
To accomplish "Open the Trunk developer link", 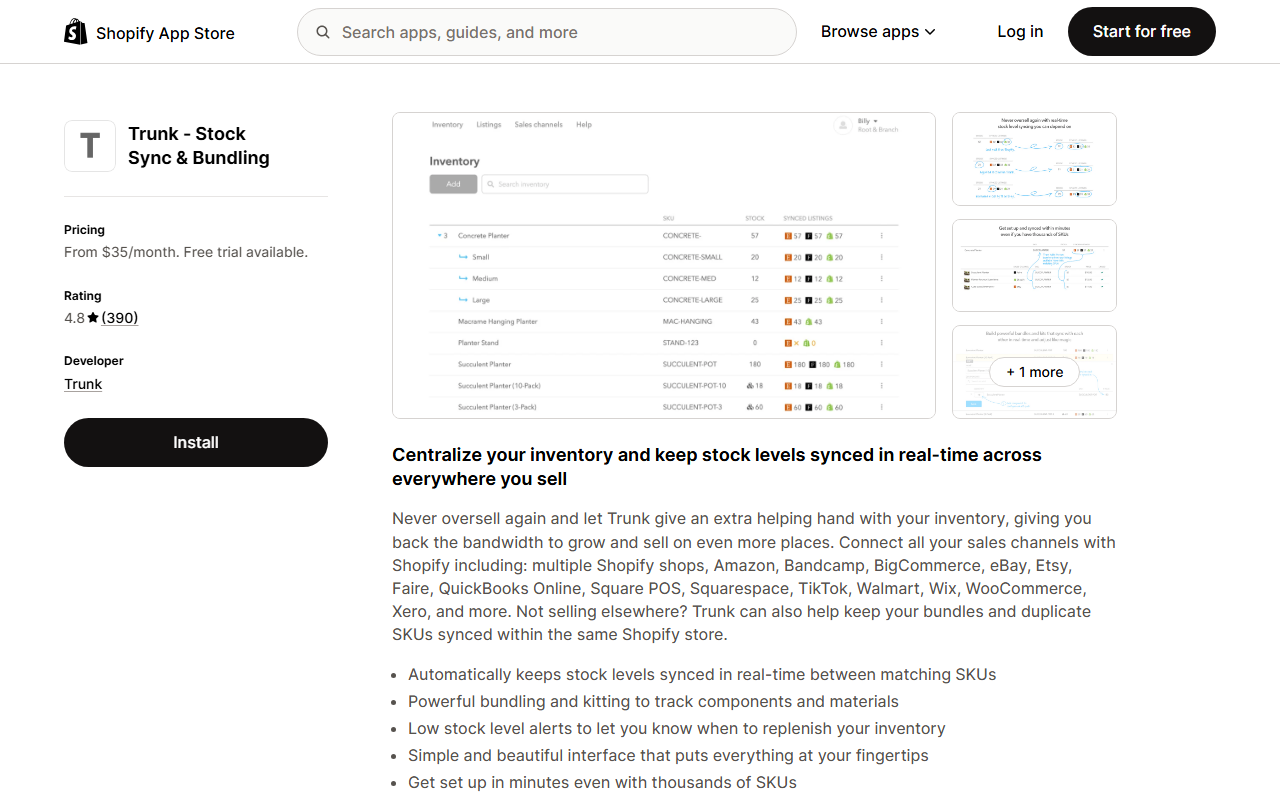I will (x=83, y=384).
